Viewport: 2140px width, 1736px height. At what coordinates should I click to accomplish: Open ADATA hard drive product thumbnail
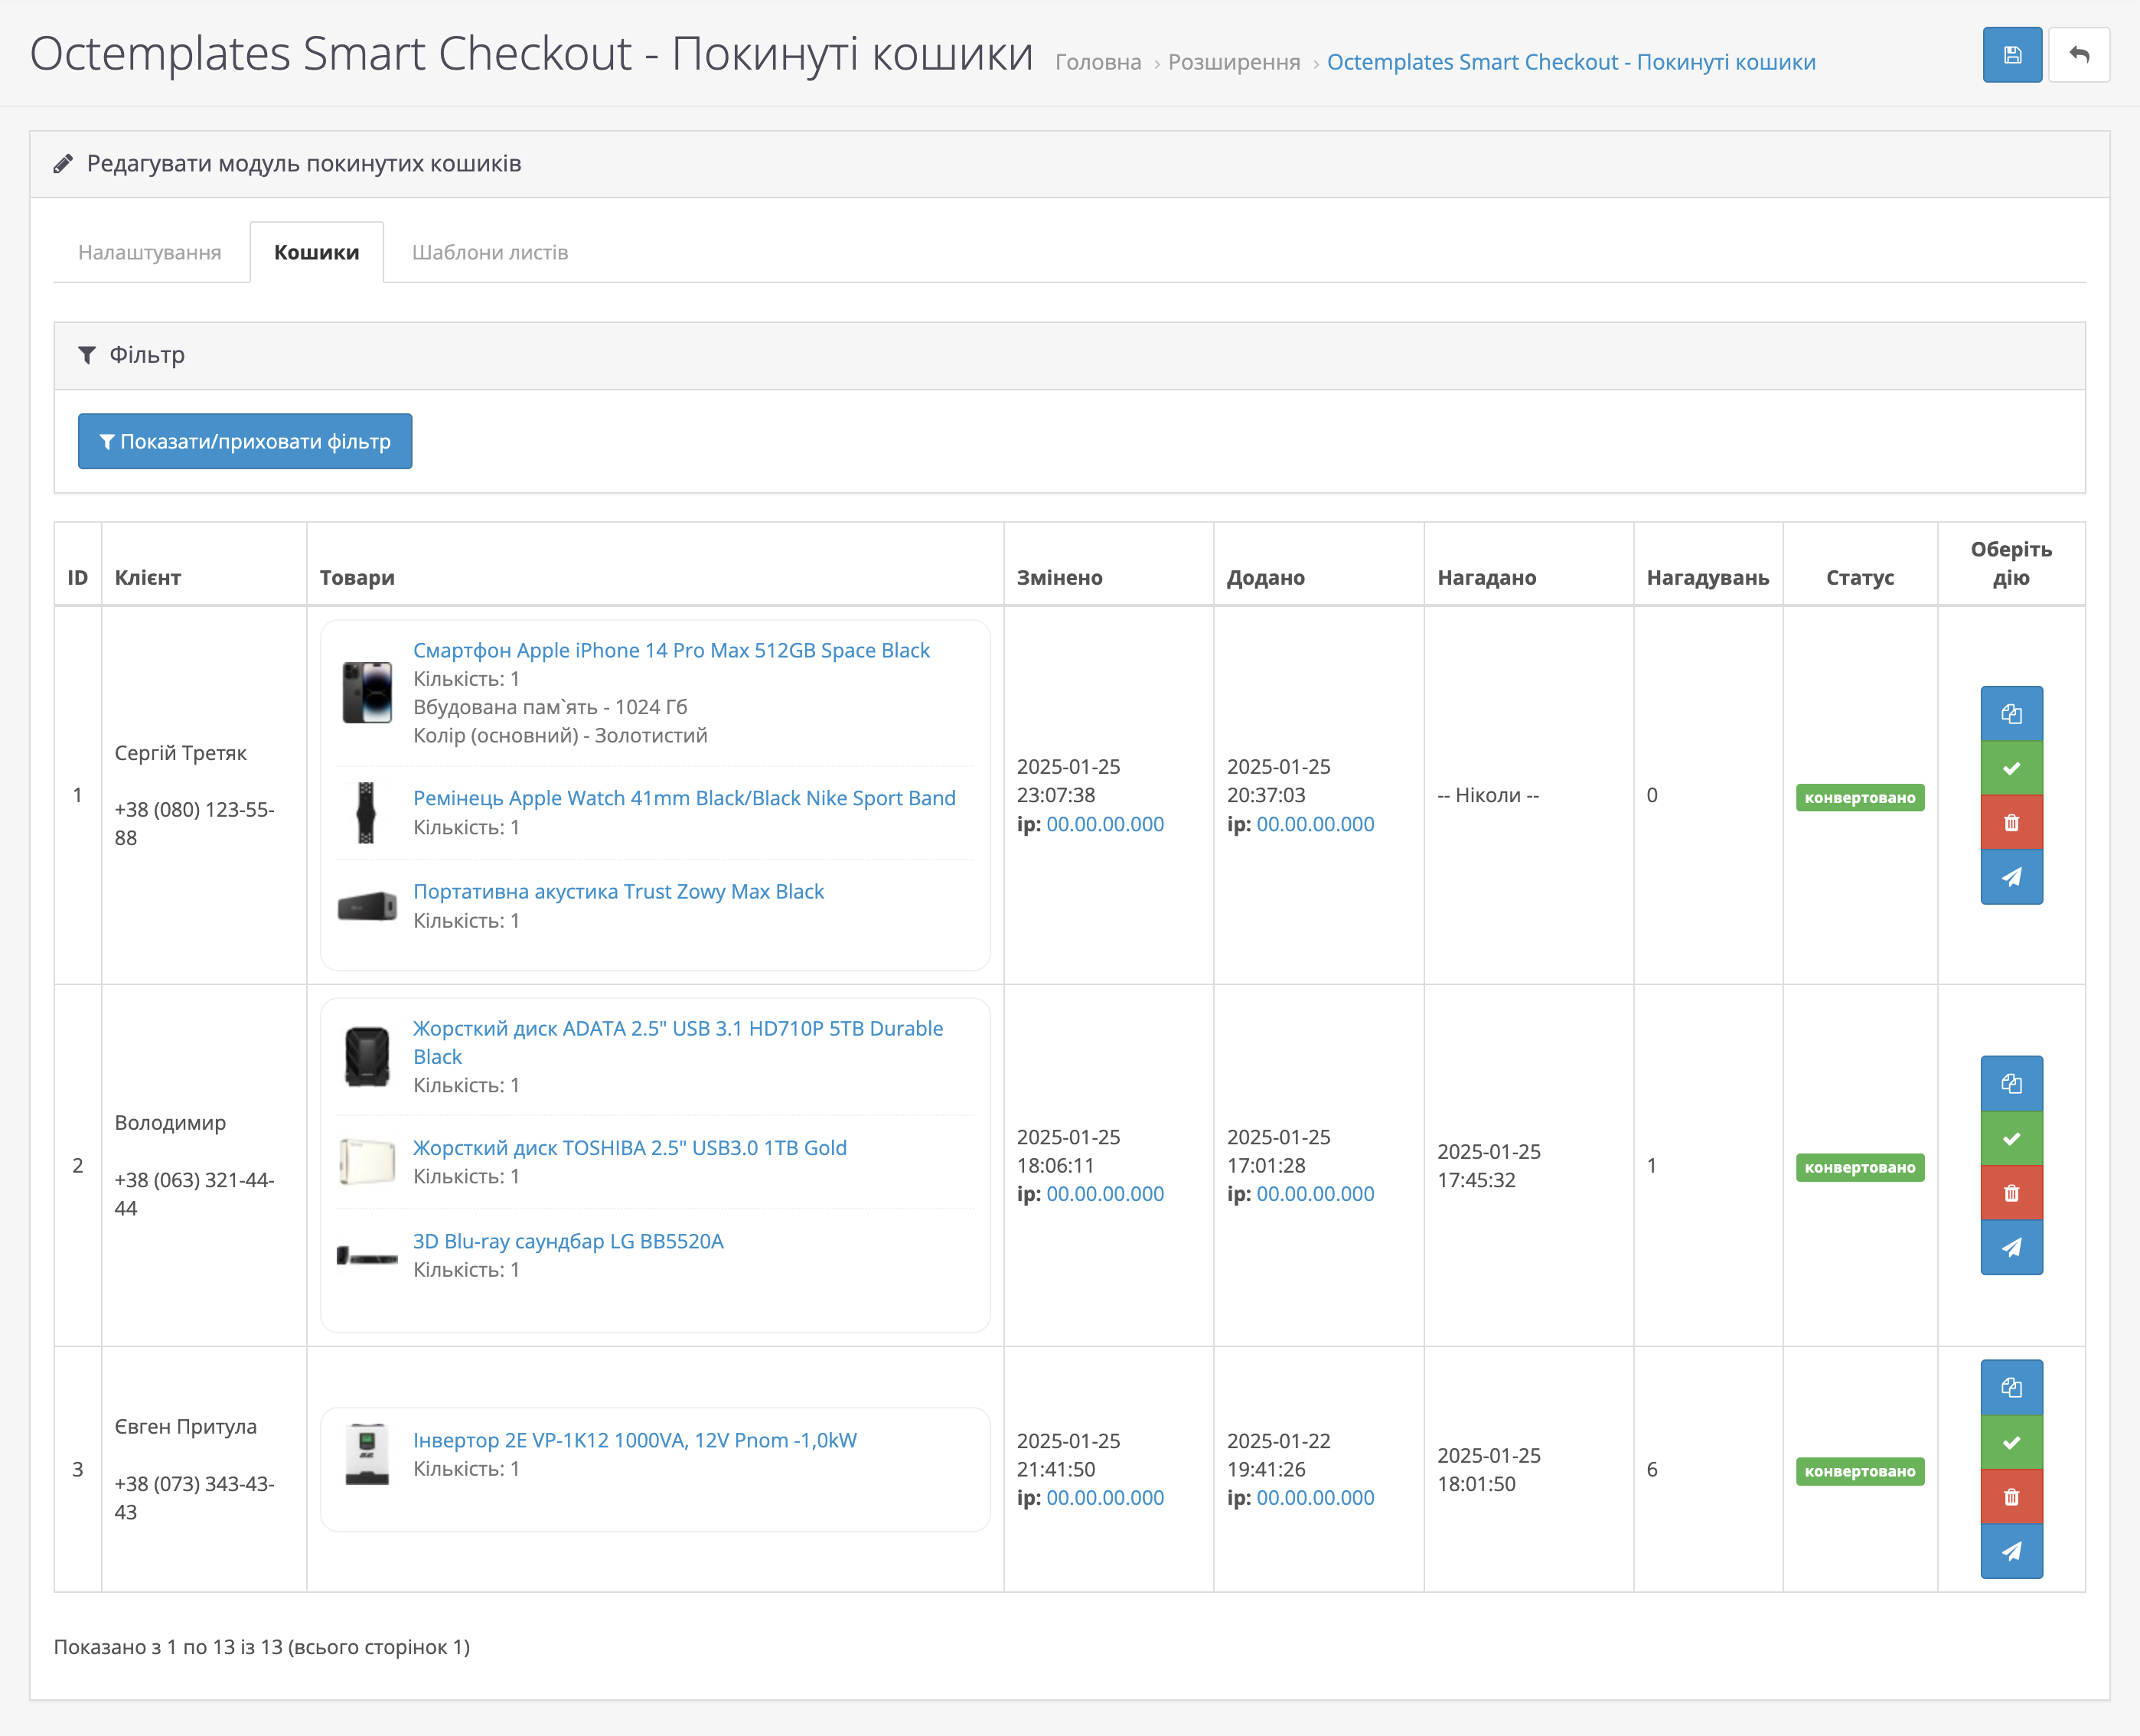pyautogui.click(x=367, y=1056)
